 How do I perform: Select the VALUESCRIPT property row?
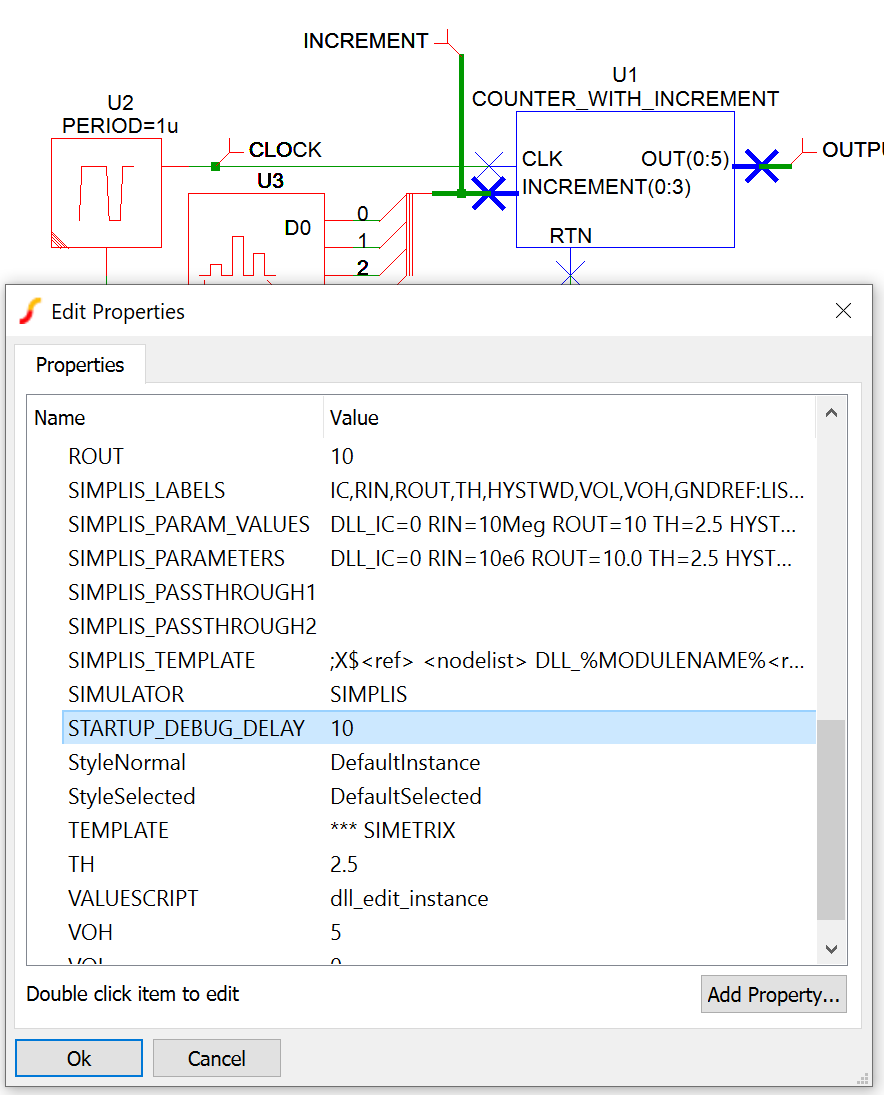click(133, 898)
